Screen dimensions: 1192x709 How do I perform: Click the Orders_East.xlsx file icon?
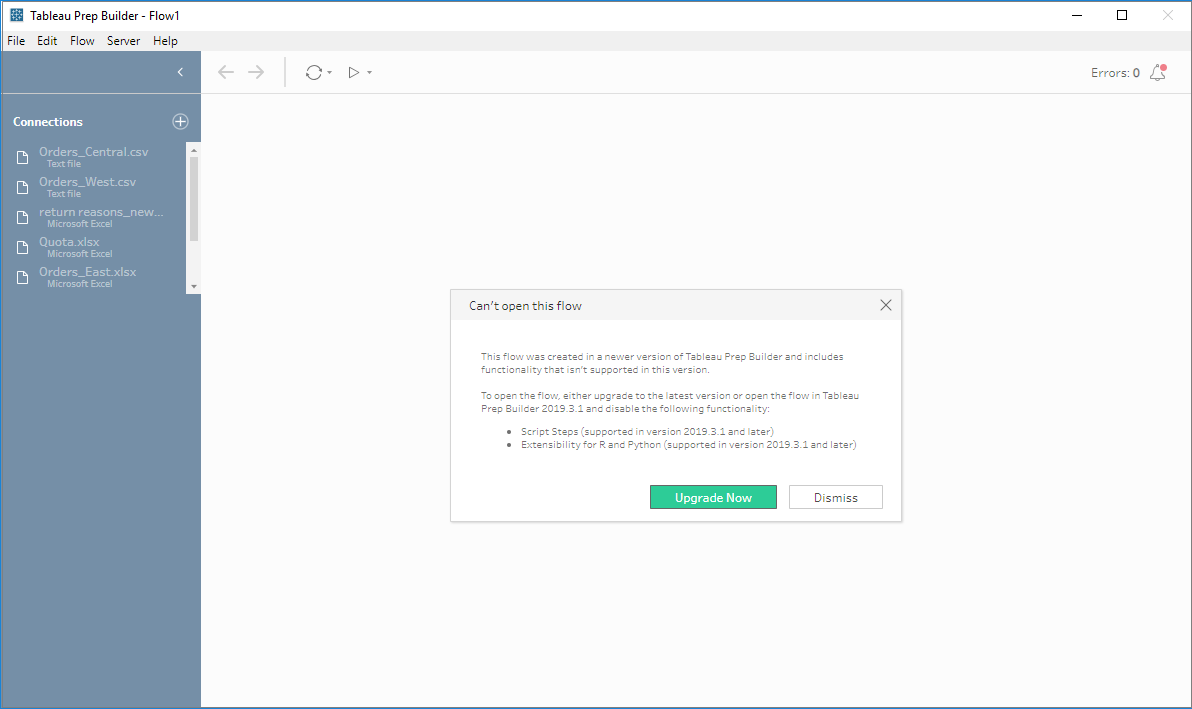pyautogui.click(x=23, y=277)
